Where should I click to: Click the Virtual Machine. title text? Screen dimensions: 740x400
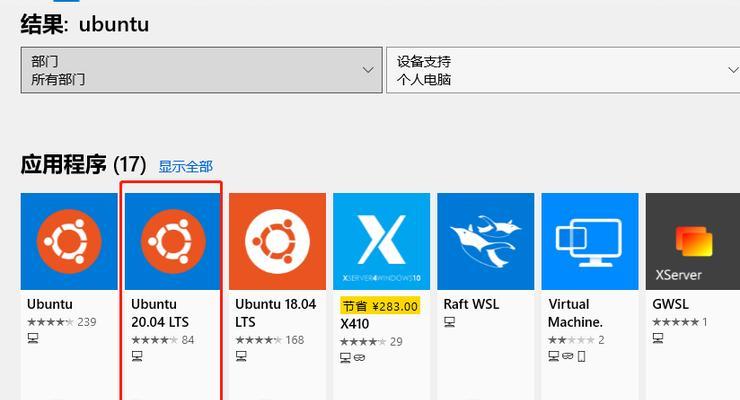click(575, 313)
